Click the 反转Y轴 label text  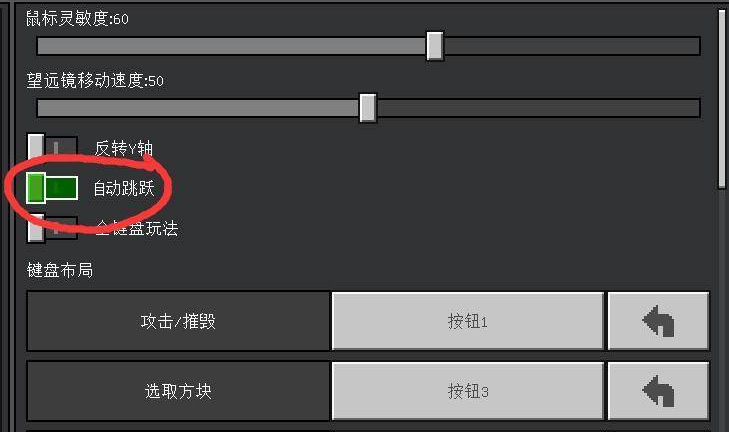[x=123, y=148]
